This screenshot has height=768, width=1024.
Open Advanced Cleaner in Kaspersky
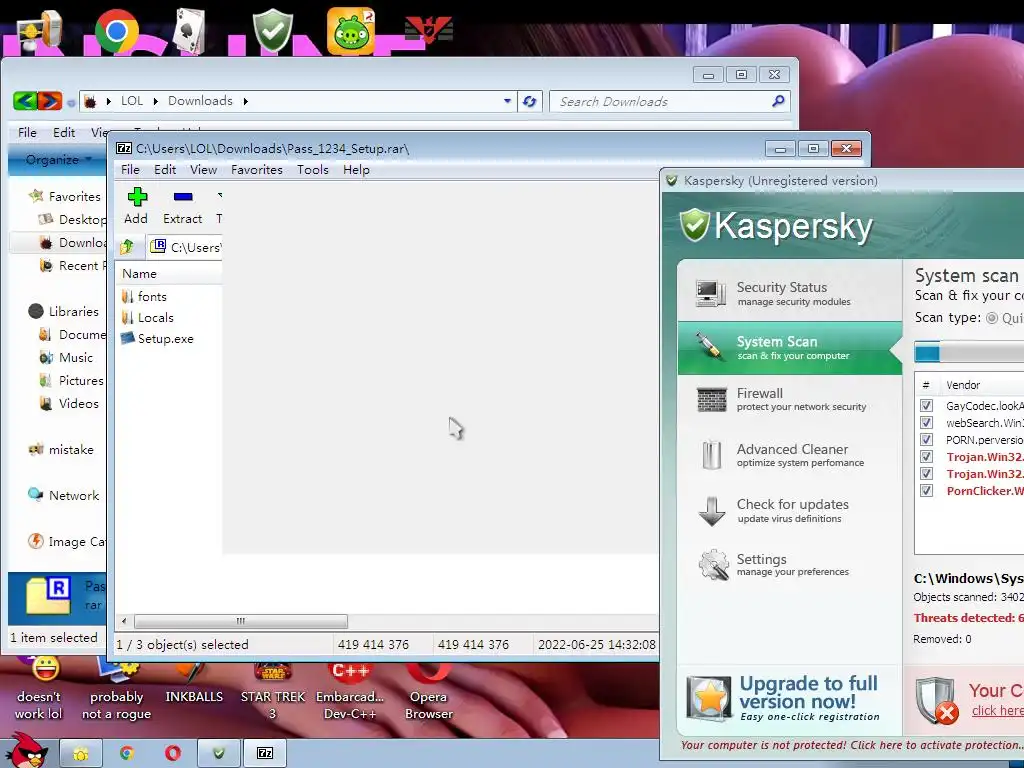point(790,455)
